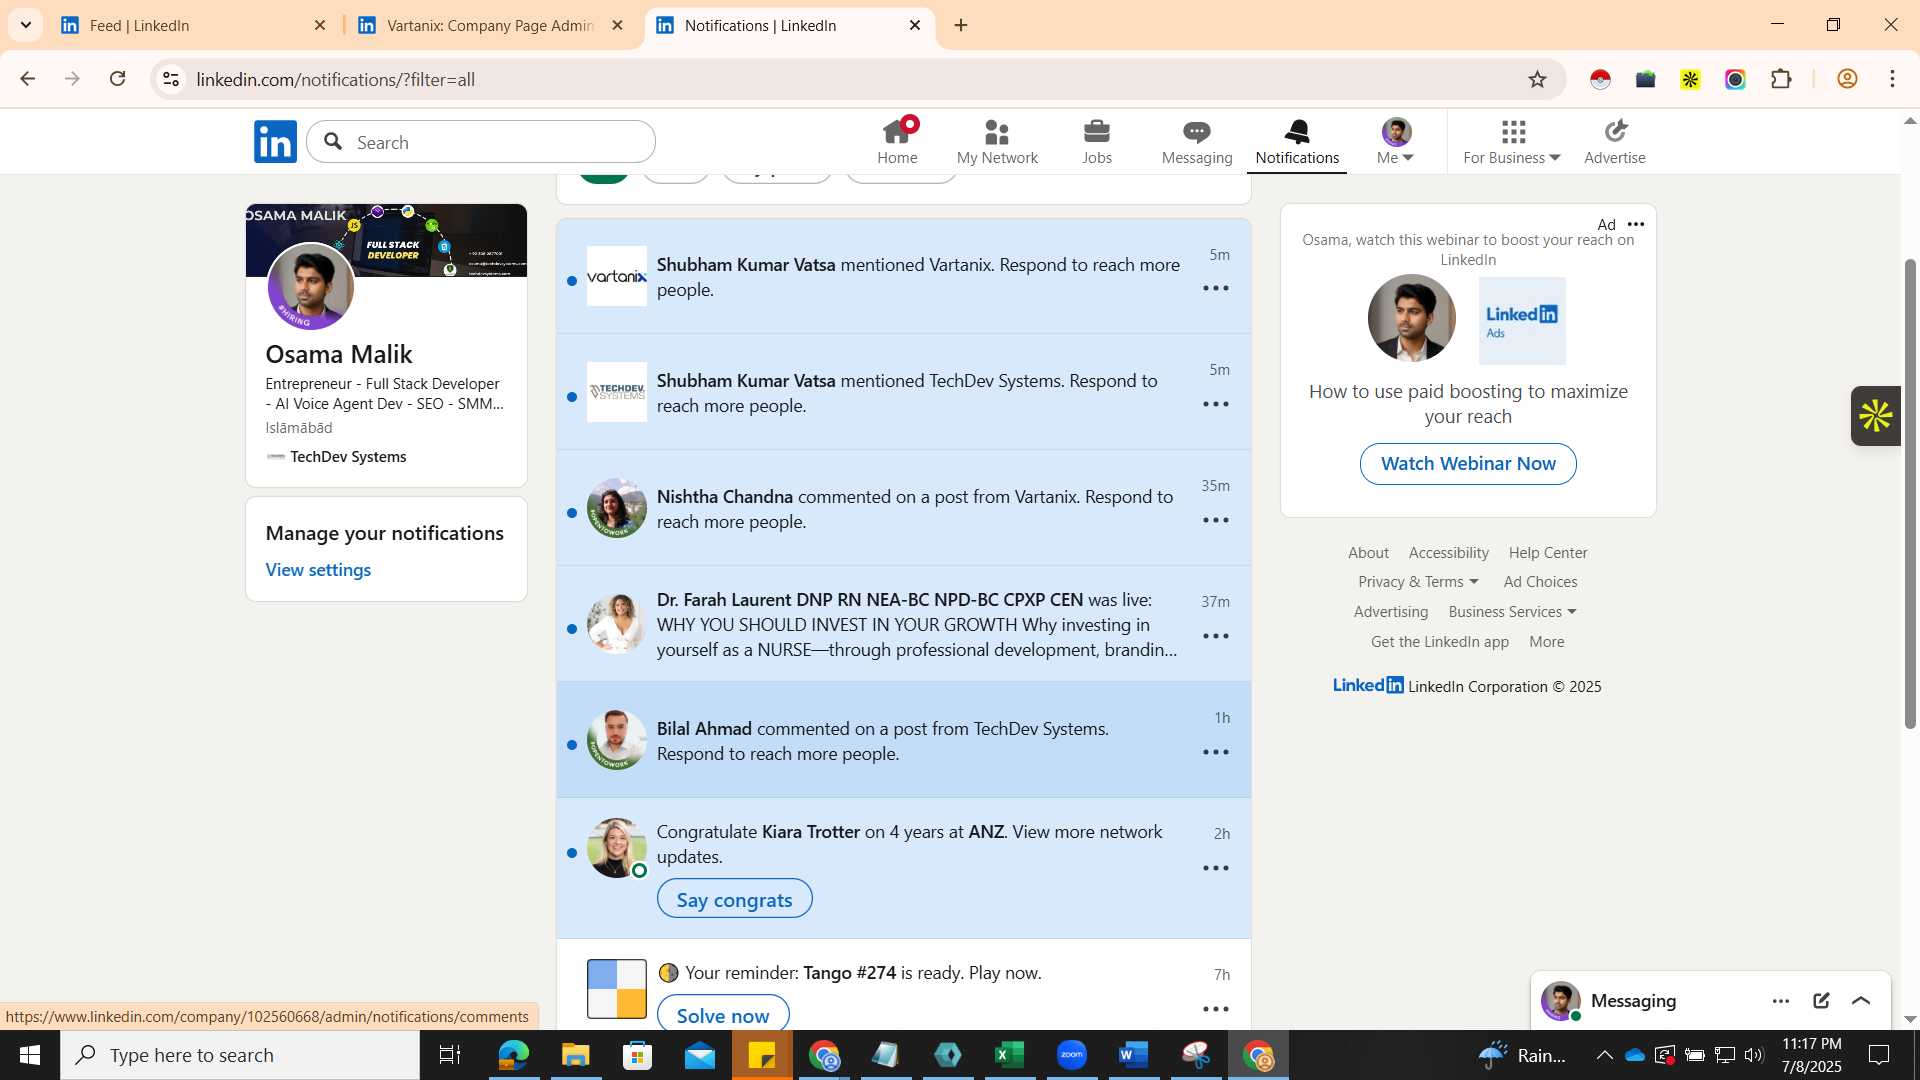
Task: Open TechDev Systems company link in sidebar
Action: pyautogui.click(x=348, y=457)
